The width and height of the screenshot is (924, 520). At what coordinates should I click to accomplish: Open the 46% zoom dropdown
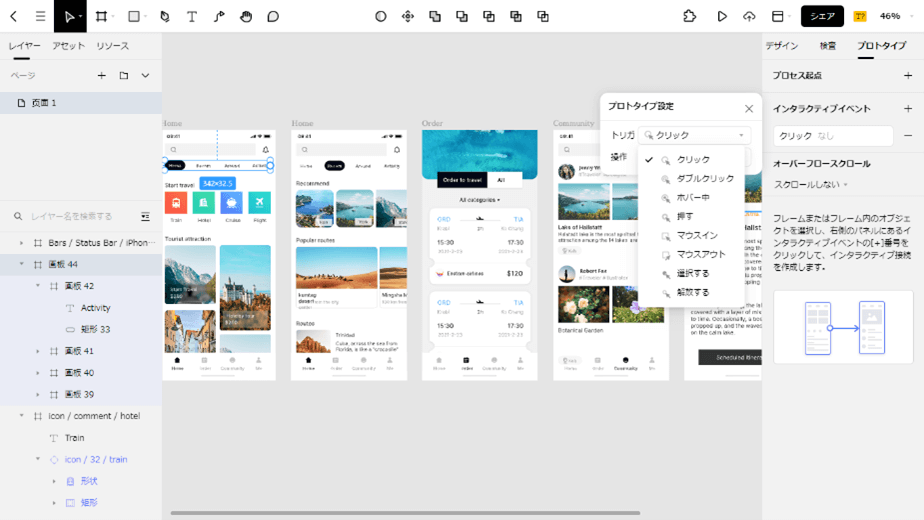tap(896, 17)
